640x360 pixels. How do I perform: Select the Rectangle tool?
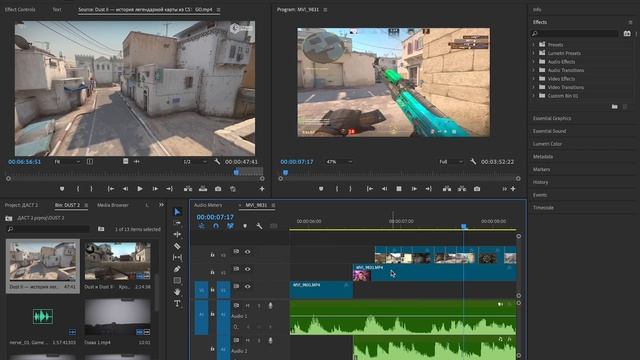coord(177,280)
